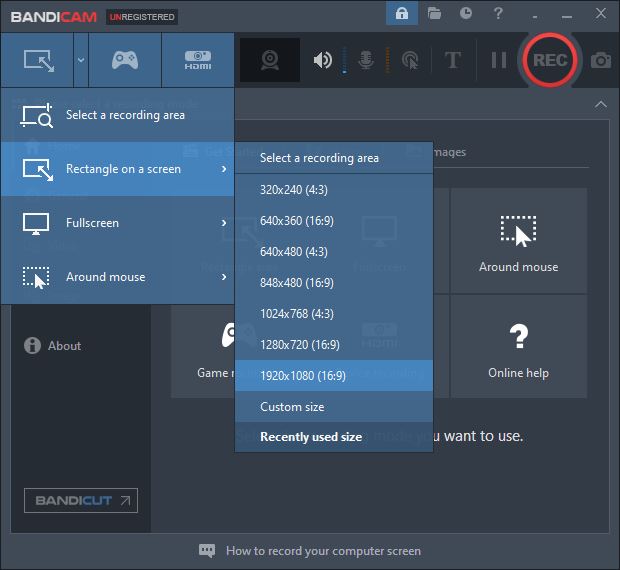Toggle the text overlay T icon

tap(453, 60)
